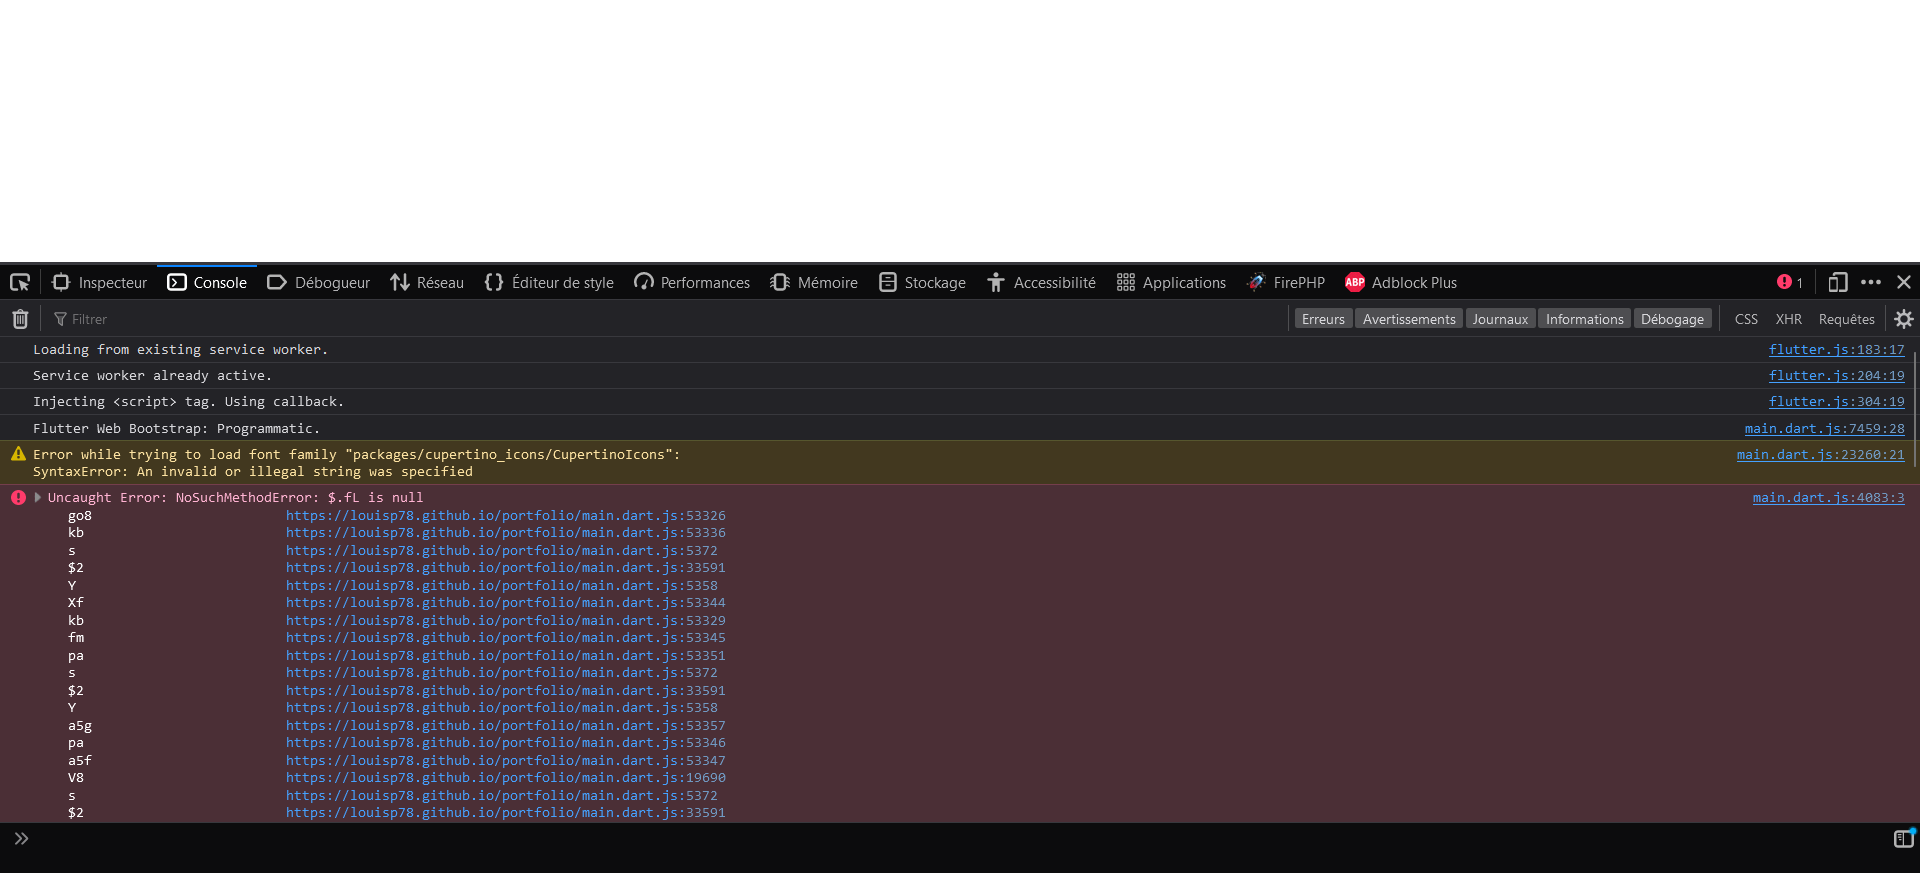The height and width of the screenshot is (873, 1920).
Task: Select stack frame name go8
Action: coord(80,516)
